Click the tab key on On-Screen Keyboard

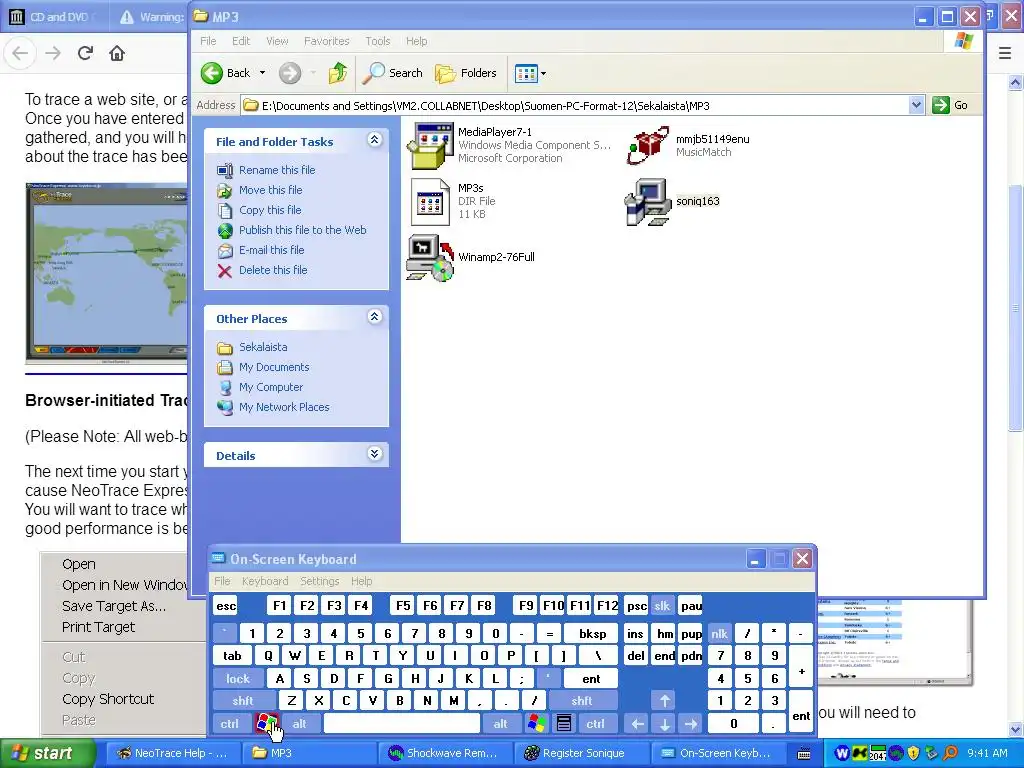tap(232, 656)
